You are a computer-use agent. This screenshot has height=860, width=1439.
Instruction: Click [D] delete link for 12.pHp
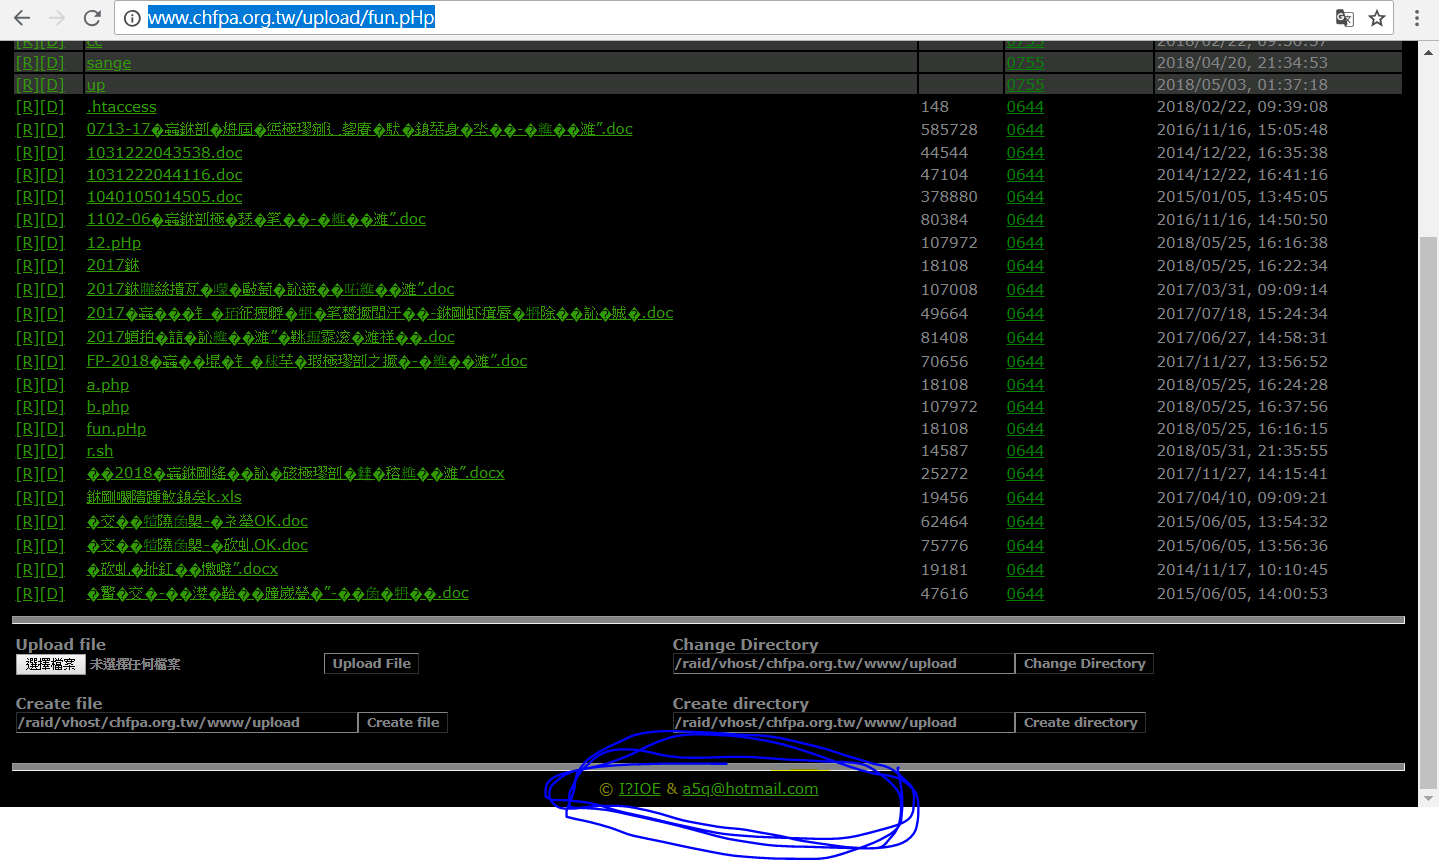[52, 243]
